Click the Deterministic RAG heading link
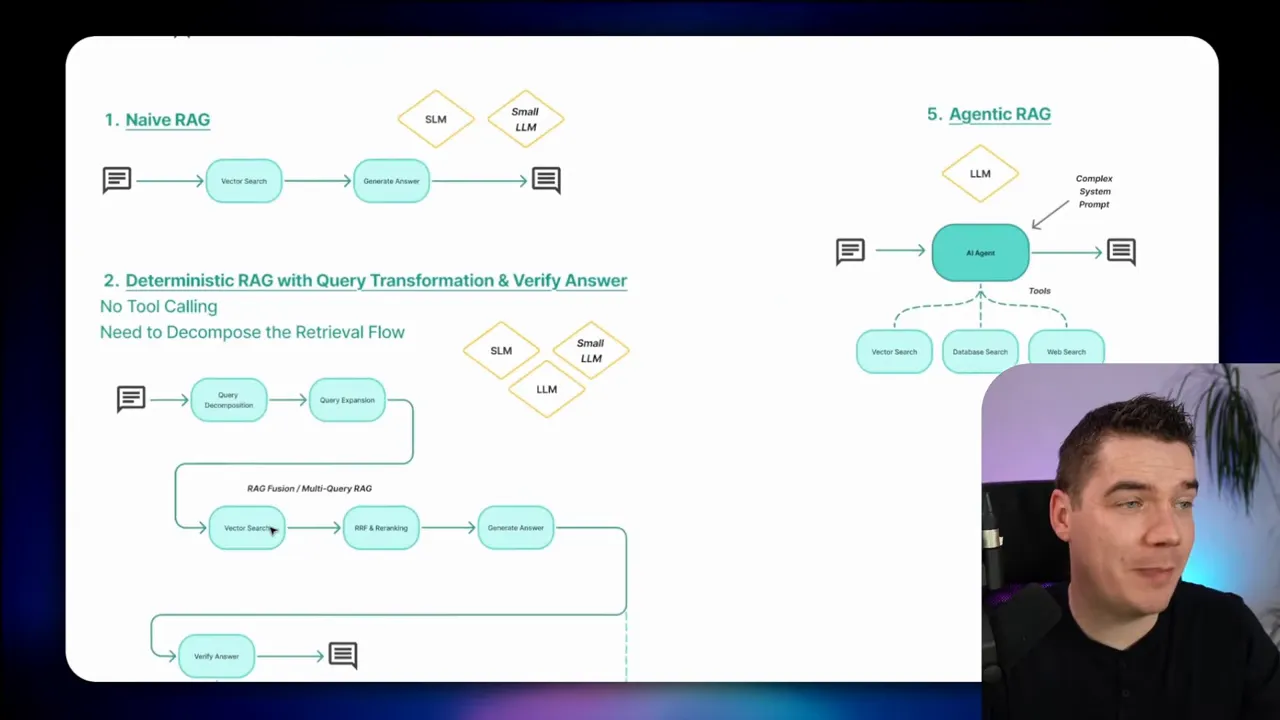The width and height of the screenshot is (1280, 720). (x=376, y=280)
